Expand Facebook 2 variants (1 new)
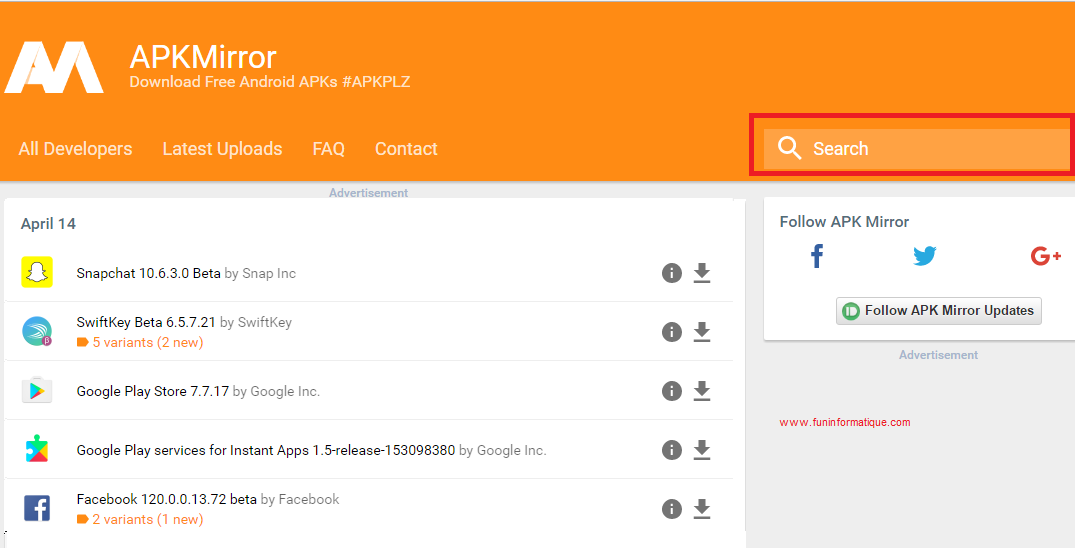The height and width of the screenshot is (548, 1075). click(140, 519)
